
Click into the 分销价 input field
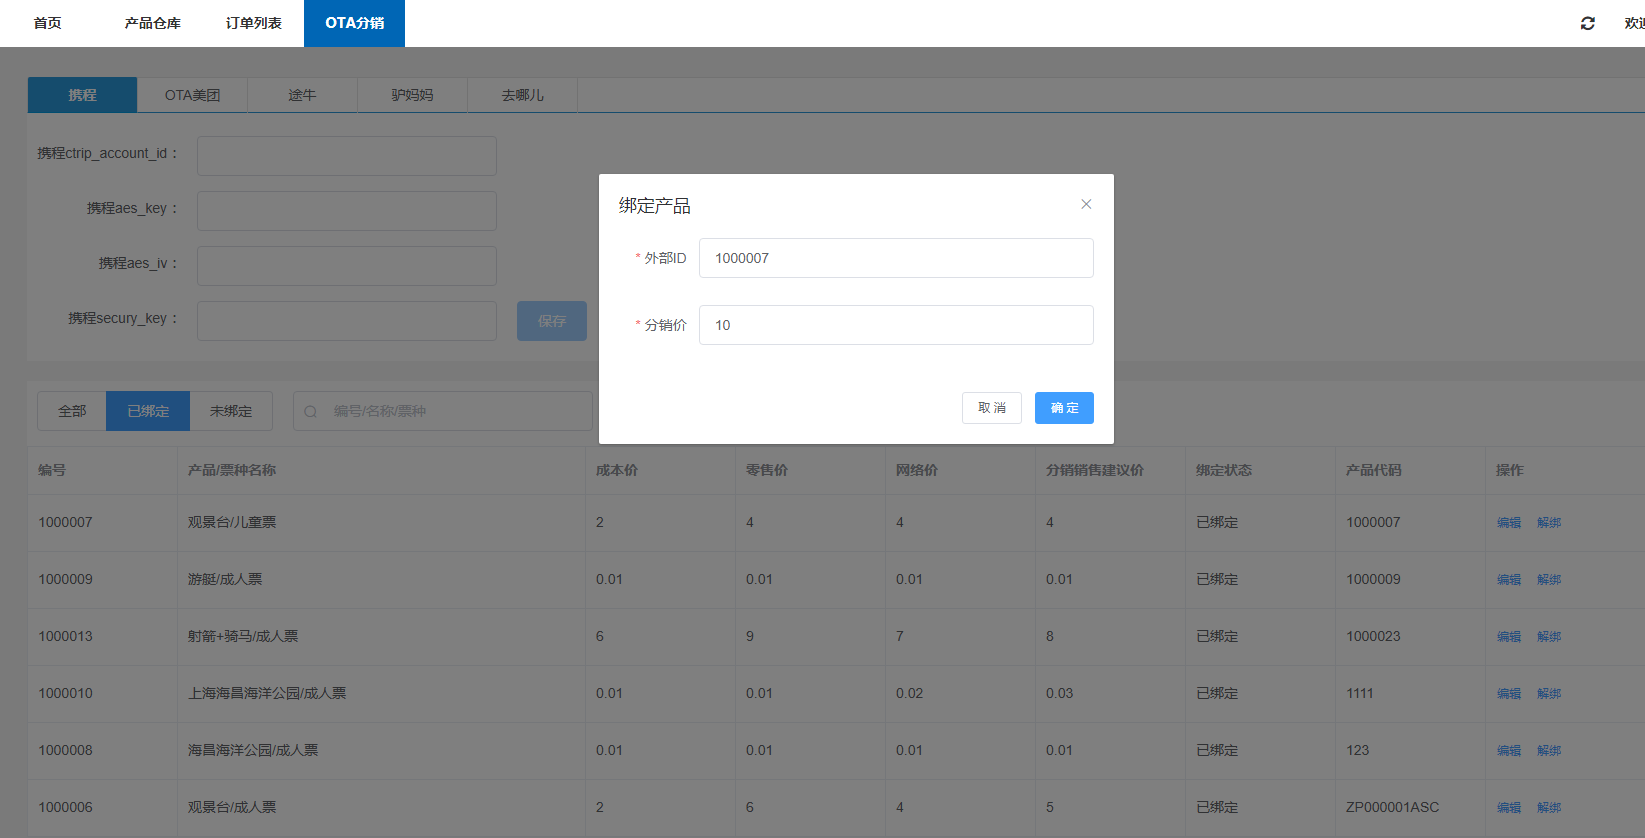coord(895,325)
